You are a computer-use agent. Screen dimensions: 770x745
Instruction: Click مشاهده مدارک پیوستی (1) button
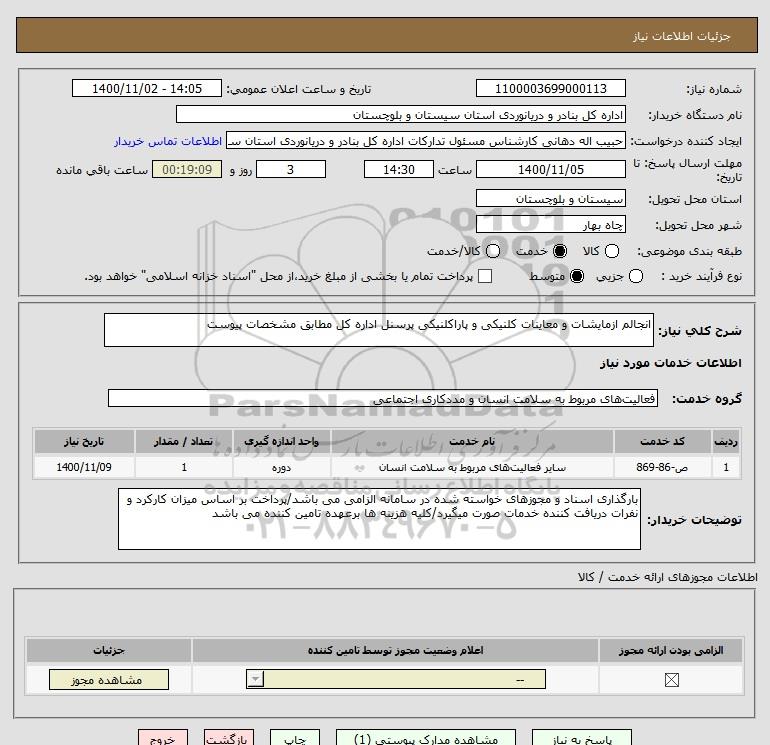click(x=426, y=738)
